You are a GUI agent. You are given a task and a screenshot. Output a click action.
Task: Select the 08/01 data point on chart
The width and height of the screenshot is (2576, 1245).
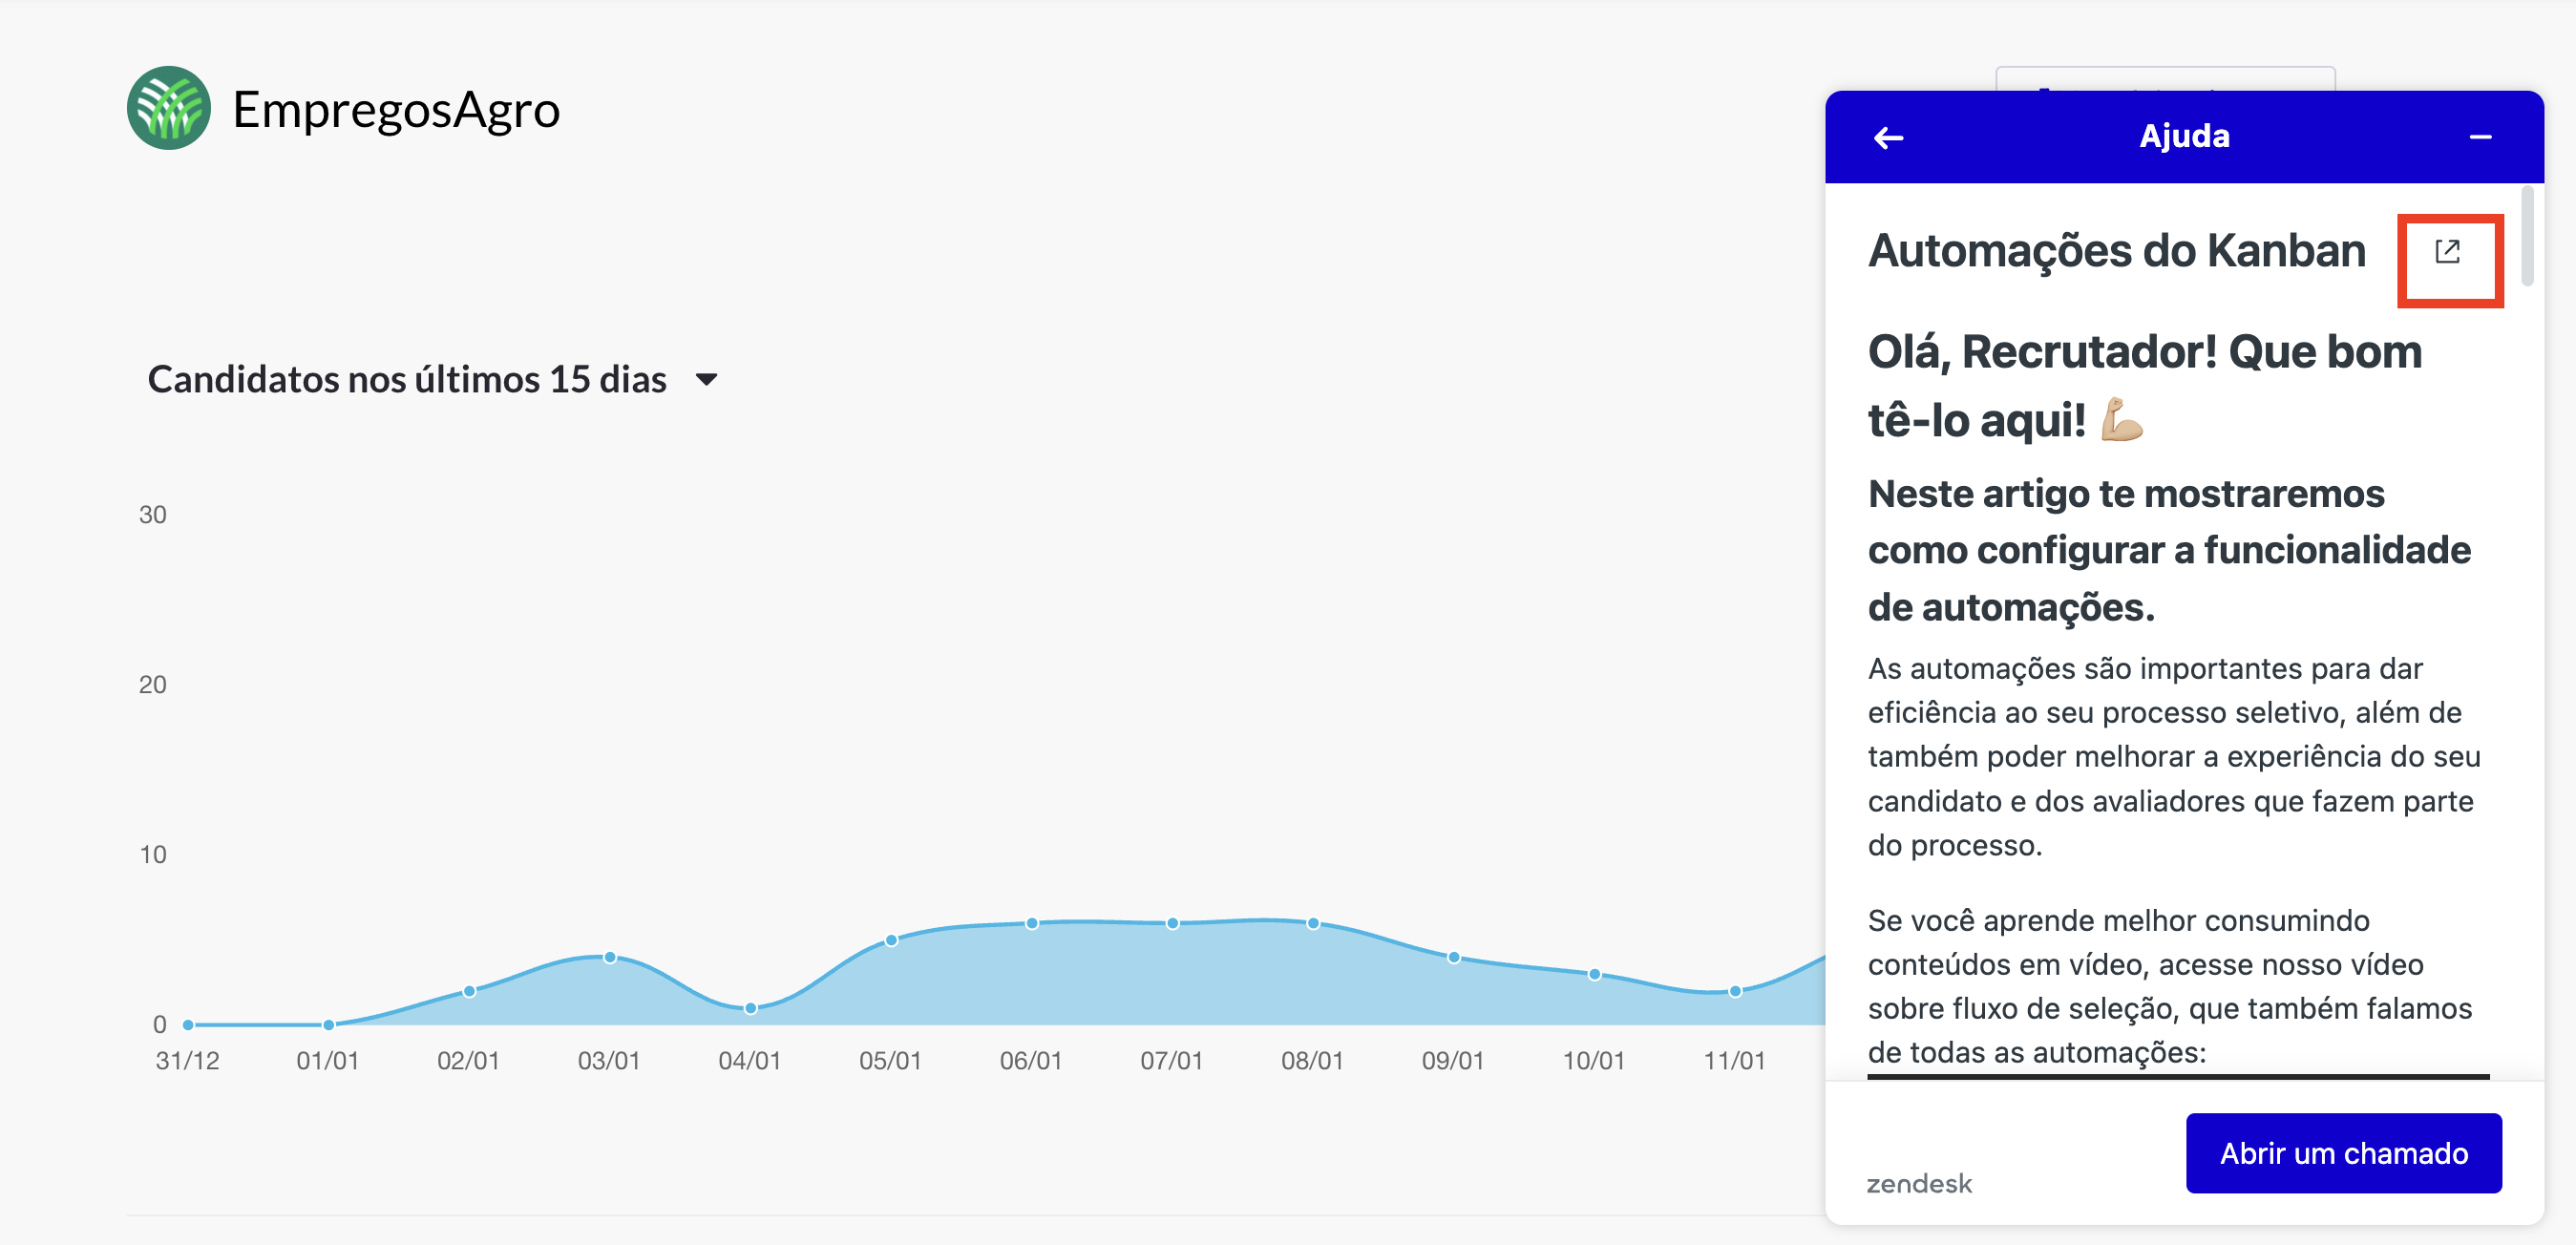pos(1313,923)
